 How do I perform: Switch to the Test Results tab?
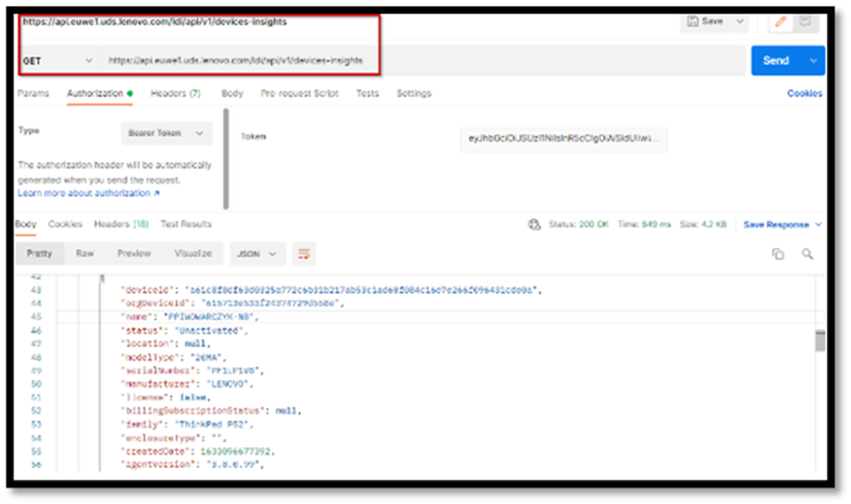[187, 224]
